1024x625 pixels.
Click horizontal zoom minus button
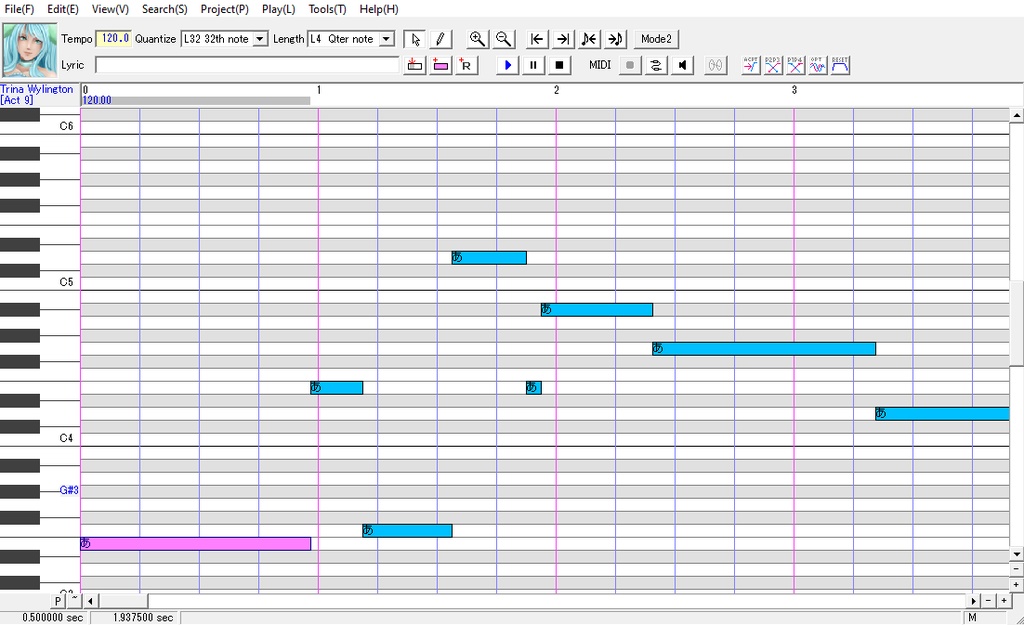coord(989,601)
